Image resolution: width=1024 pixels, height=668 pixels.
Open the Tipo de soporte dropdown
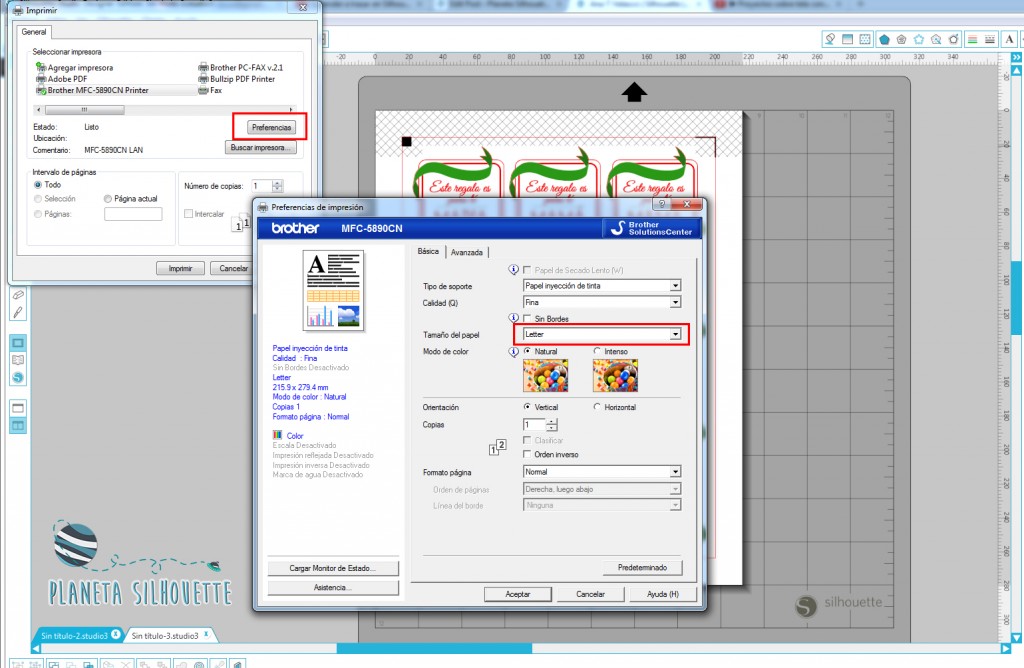click(602, 285)
